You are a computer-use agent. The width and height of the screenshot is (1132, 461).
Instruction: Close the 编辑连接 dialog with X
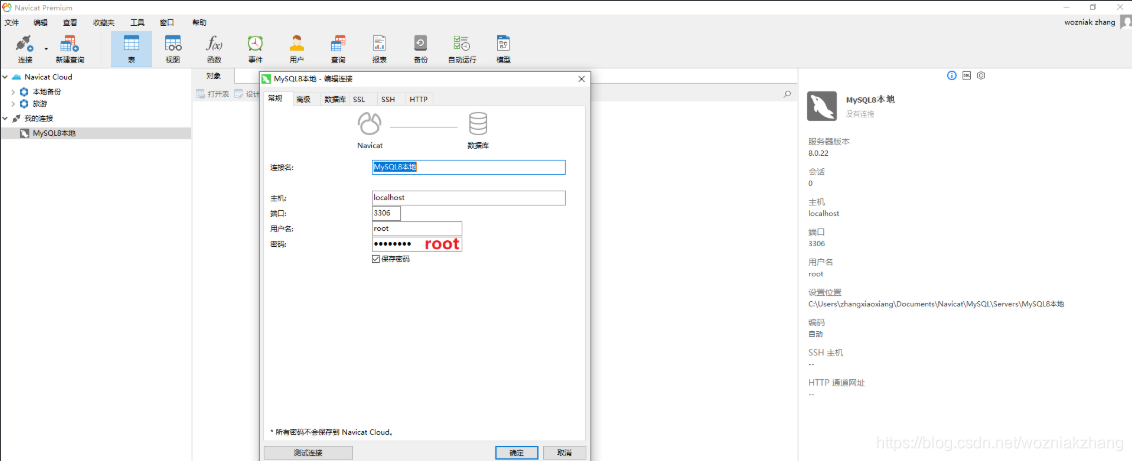tap(581, 79)
